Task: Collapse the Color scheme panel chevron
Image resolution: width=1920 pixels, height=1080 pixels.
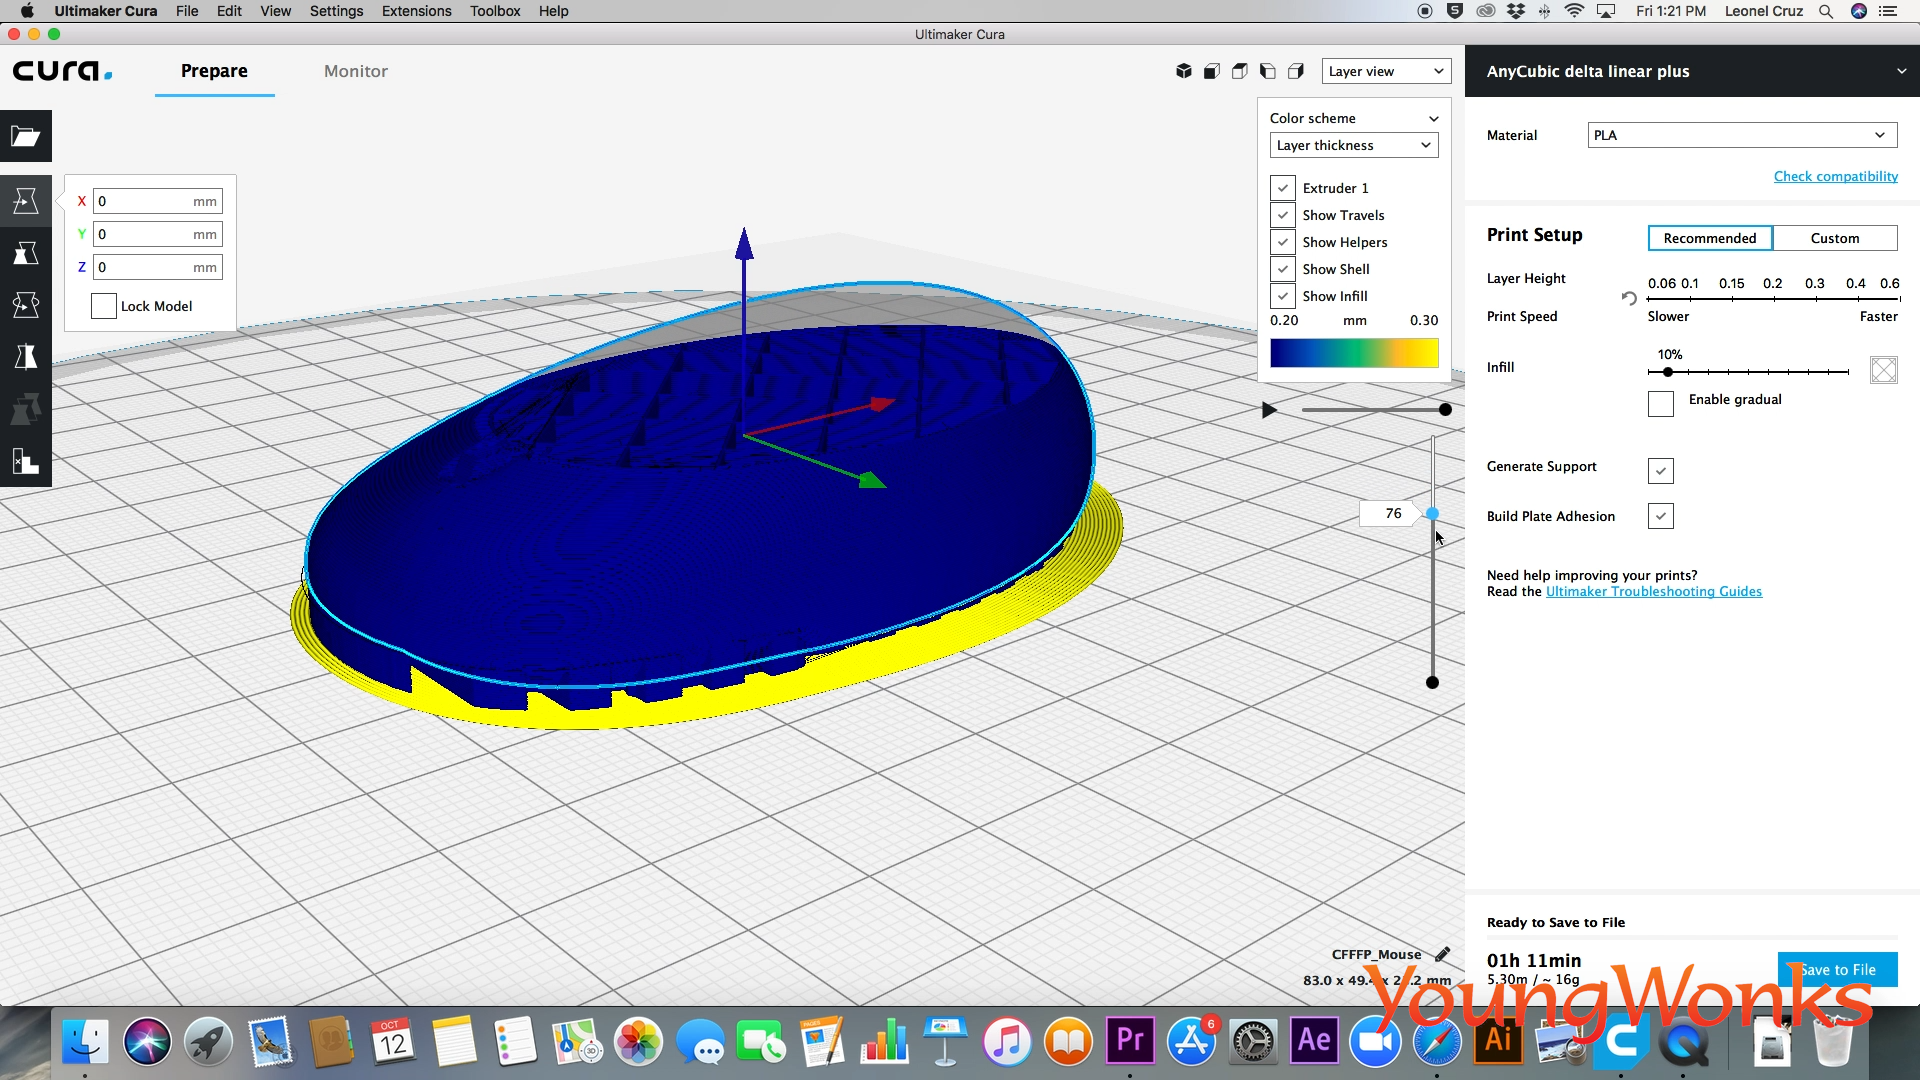Action: click(1434, 118)
